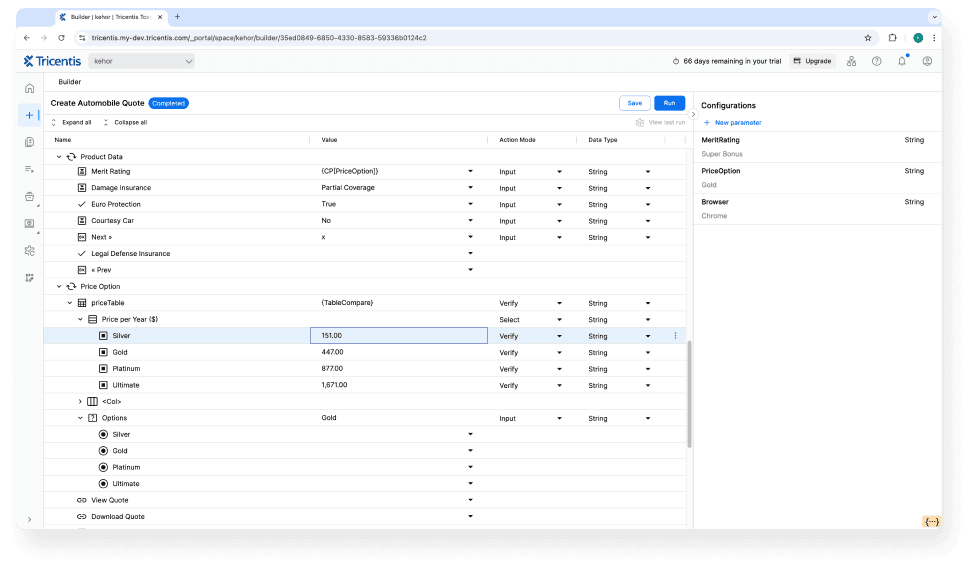Select the Ultimate radio option under Options
The width and height of the screenshot is (974, 570).
(103, 484)
